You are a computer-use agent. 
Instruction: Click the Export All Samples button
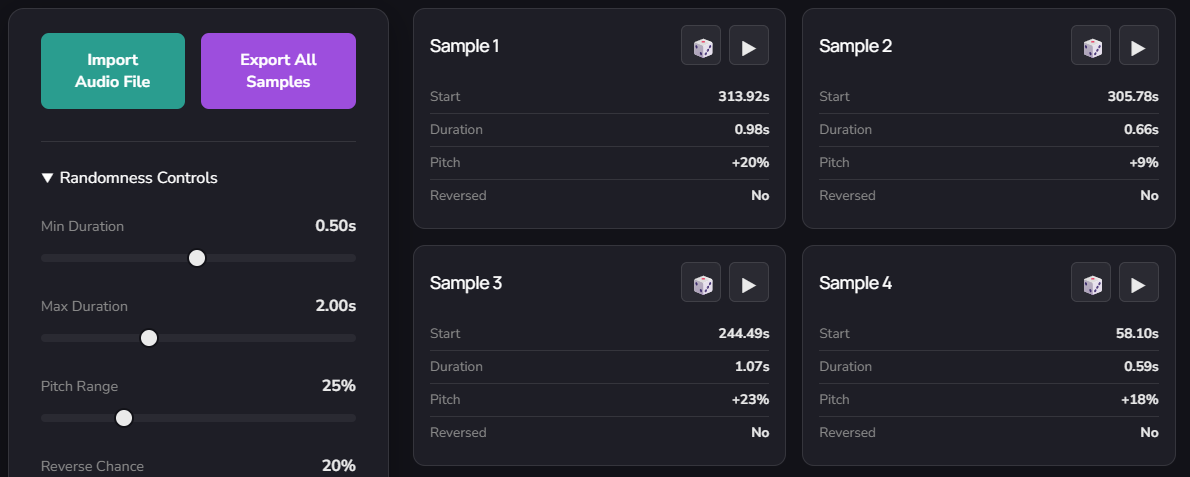coord(278,71)
